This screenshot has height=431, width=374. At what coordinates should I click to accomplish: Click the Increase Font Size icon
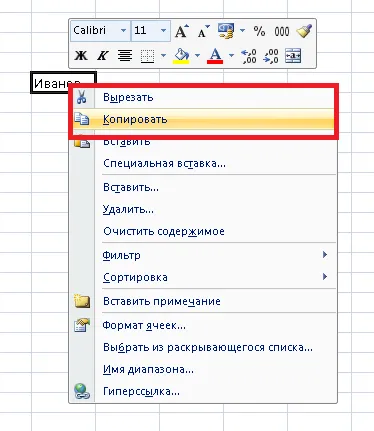(x=182, y=31)
